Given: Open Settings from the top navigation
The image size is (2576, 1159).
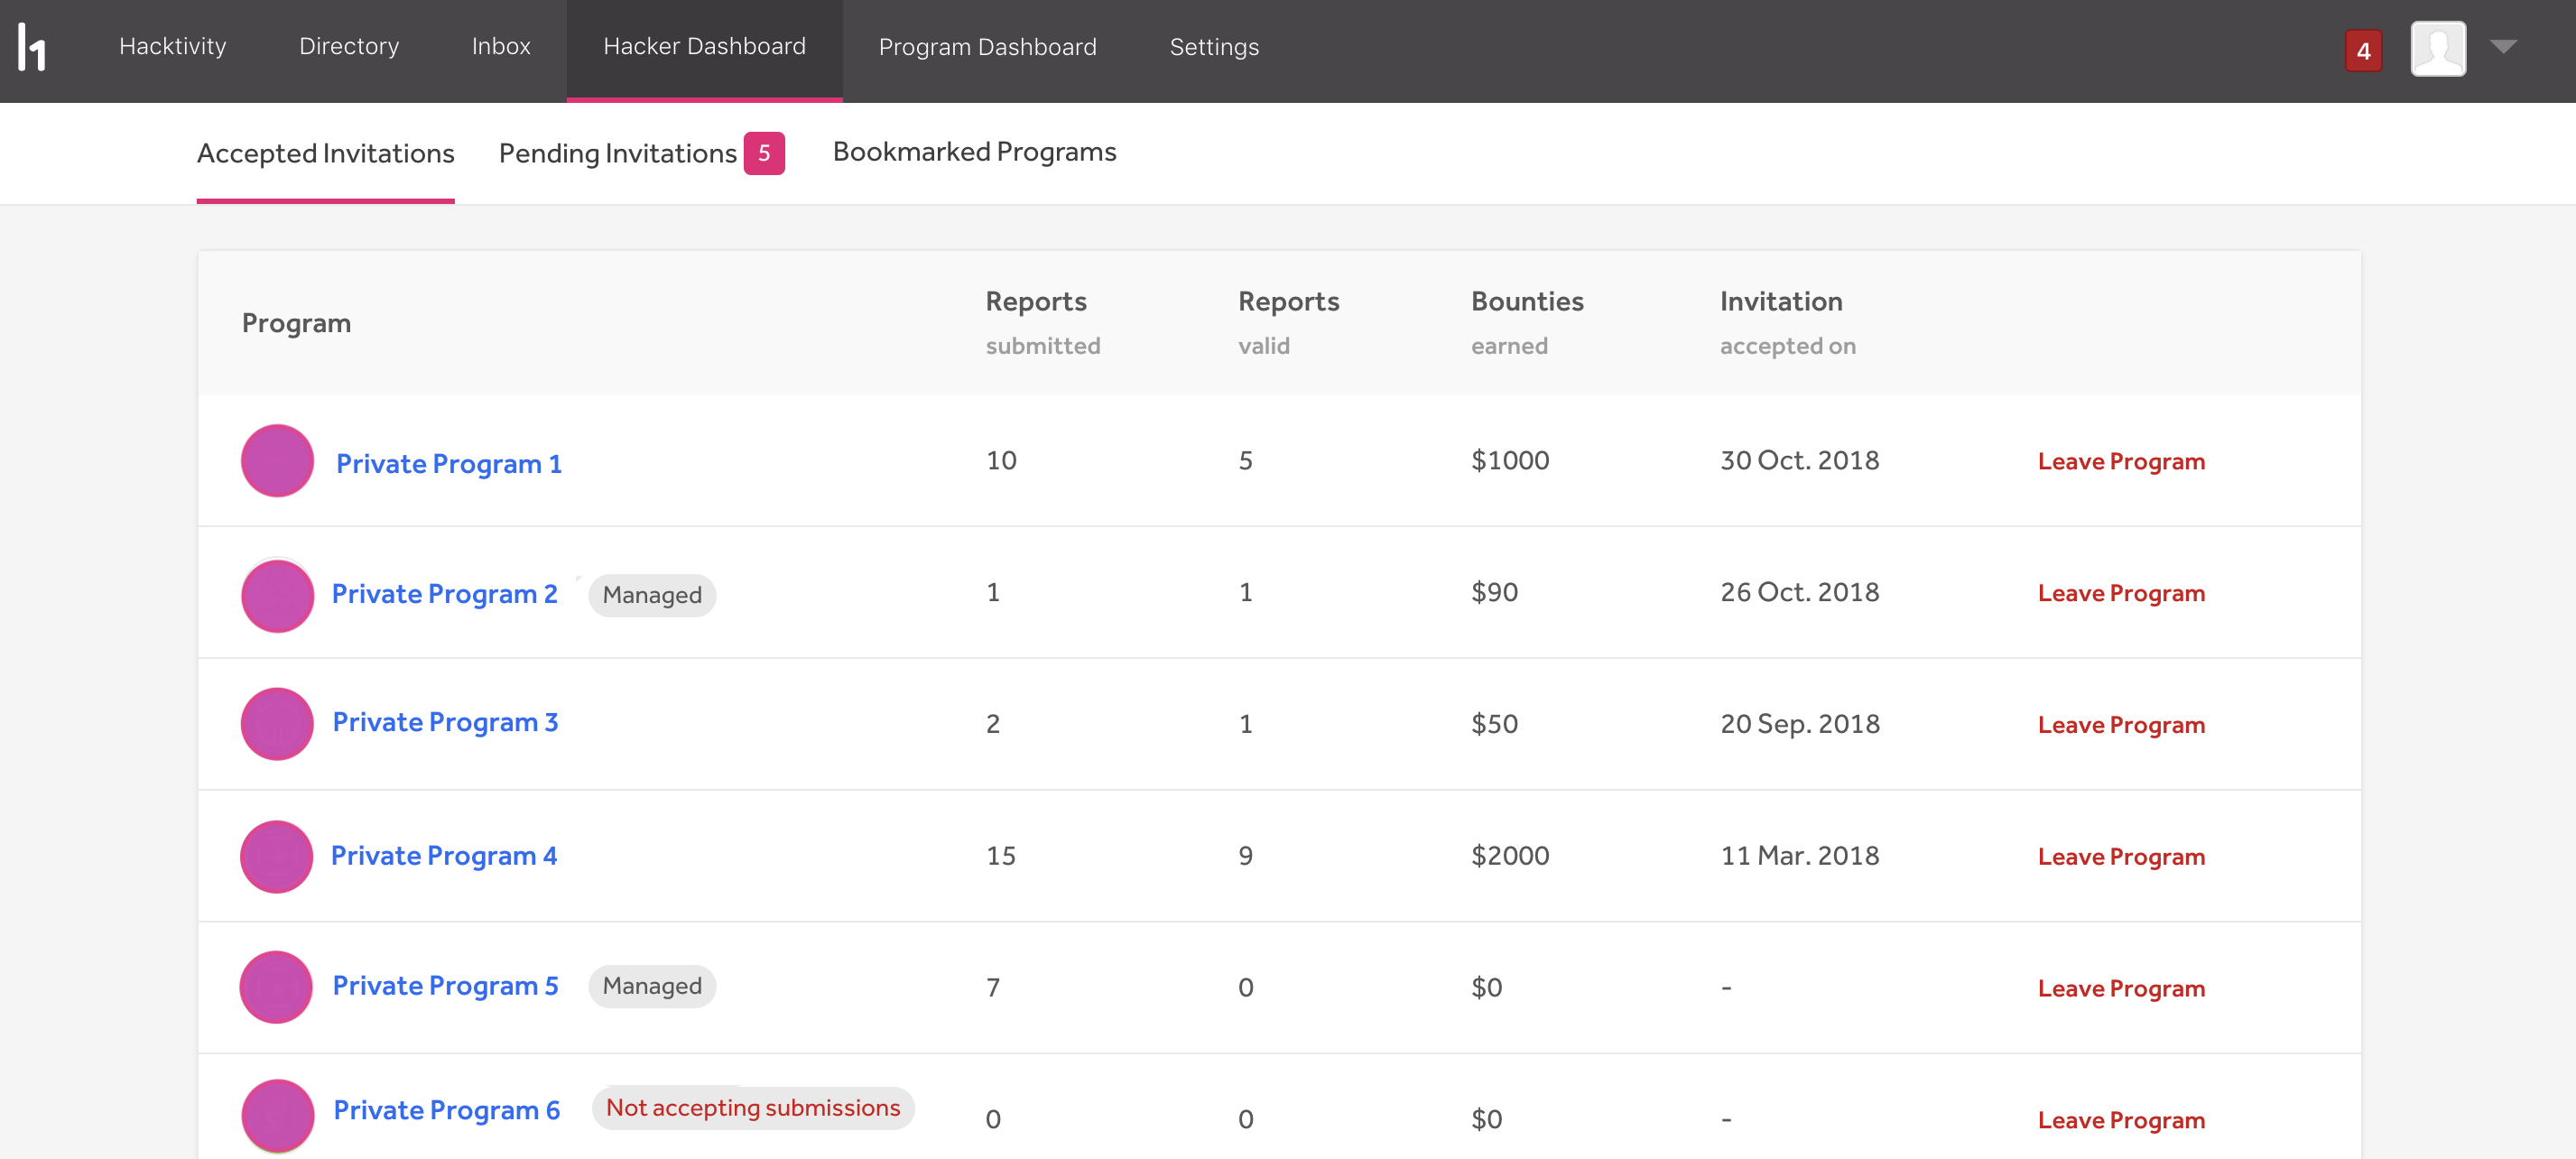Looking at the screenshot, I should coord(1213,47).
